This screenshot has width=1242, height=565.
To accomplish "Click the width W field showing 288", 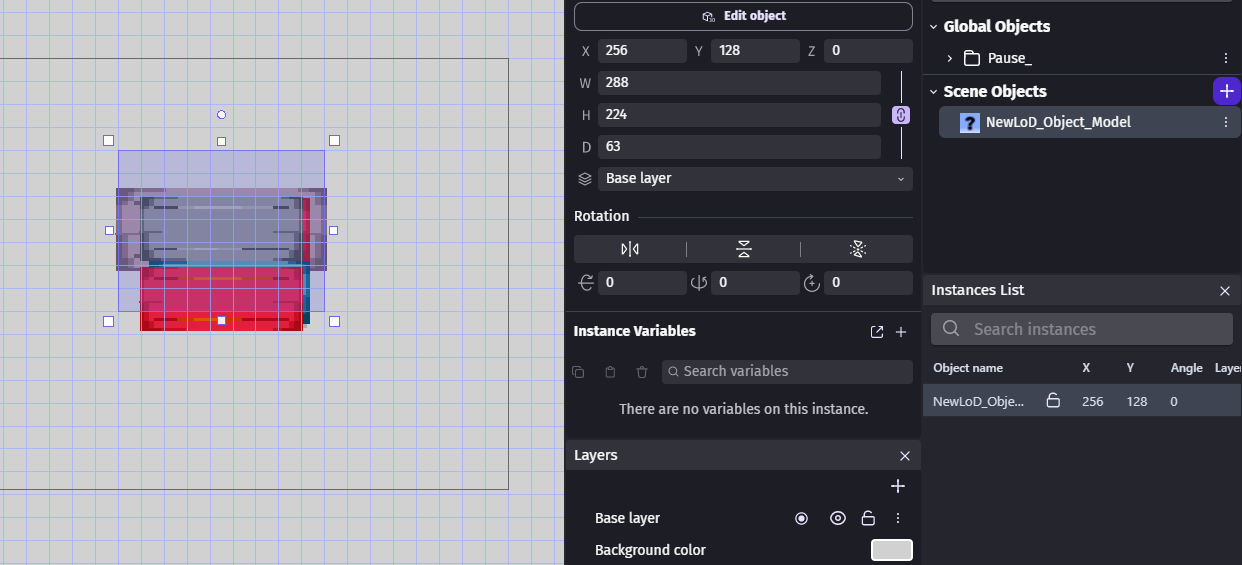I will tap(739, 82).
